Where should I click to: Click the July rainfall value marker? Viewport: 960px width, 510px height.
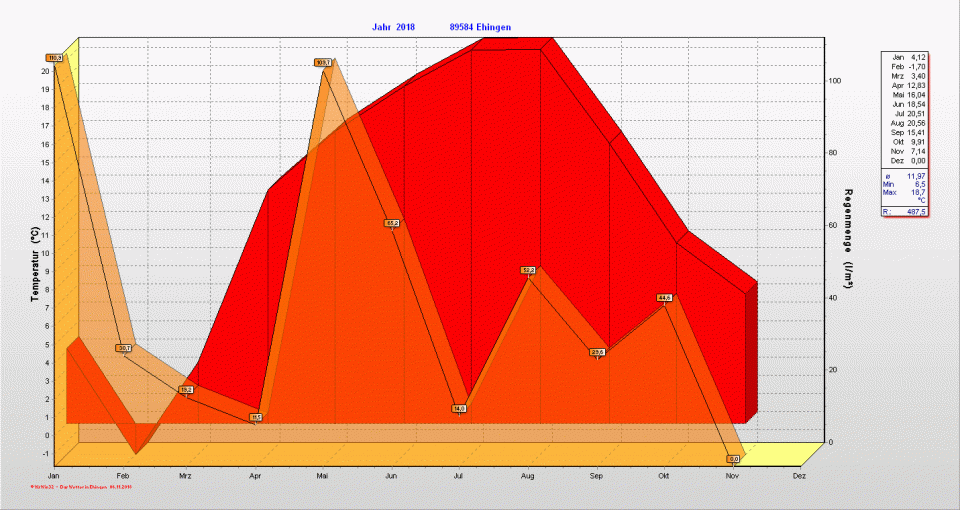[460, 408]
